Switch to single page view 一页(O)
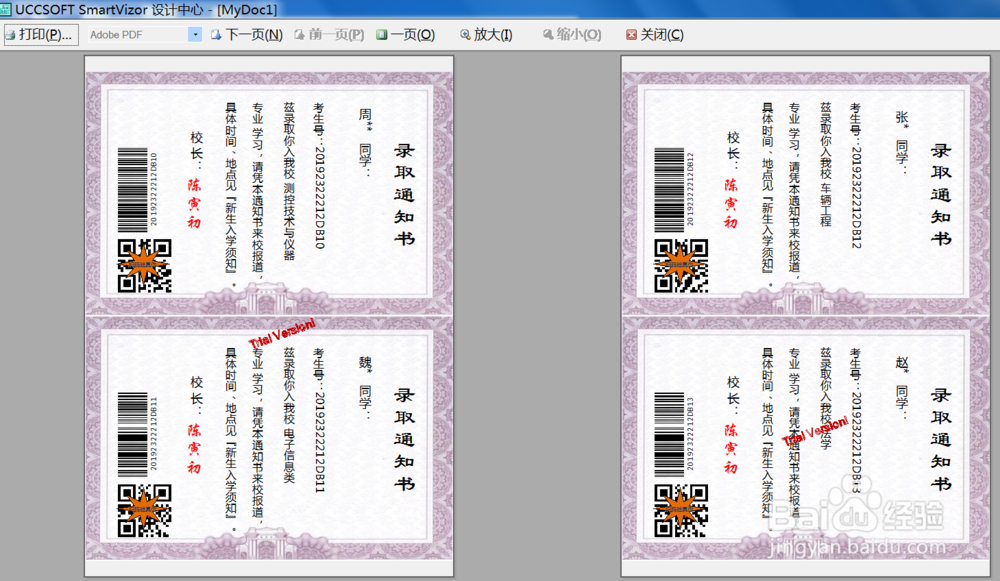The image size is (1000, 581). tap(406, 34)
